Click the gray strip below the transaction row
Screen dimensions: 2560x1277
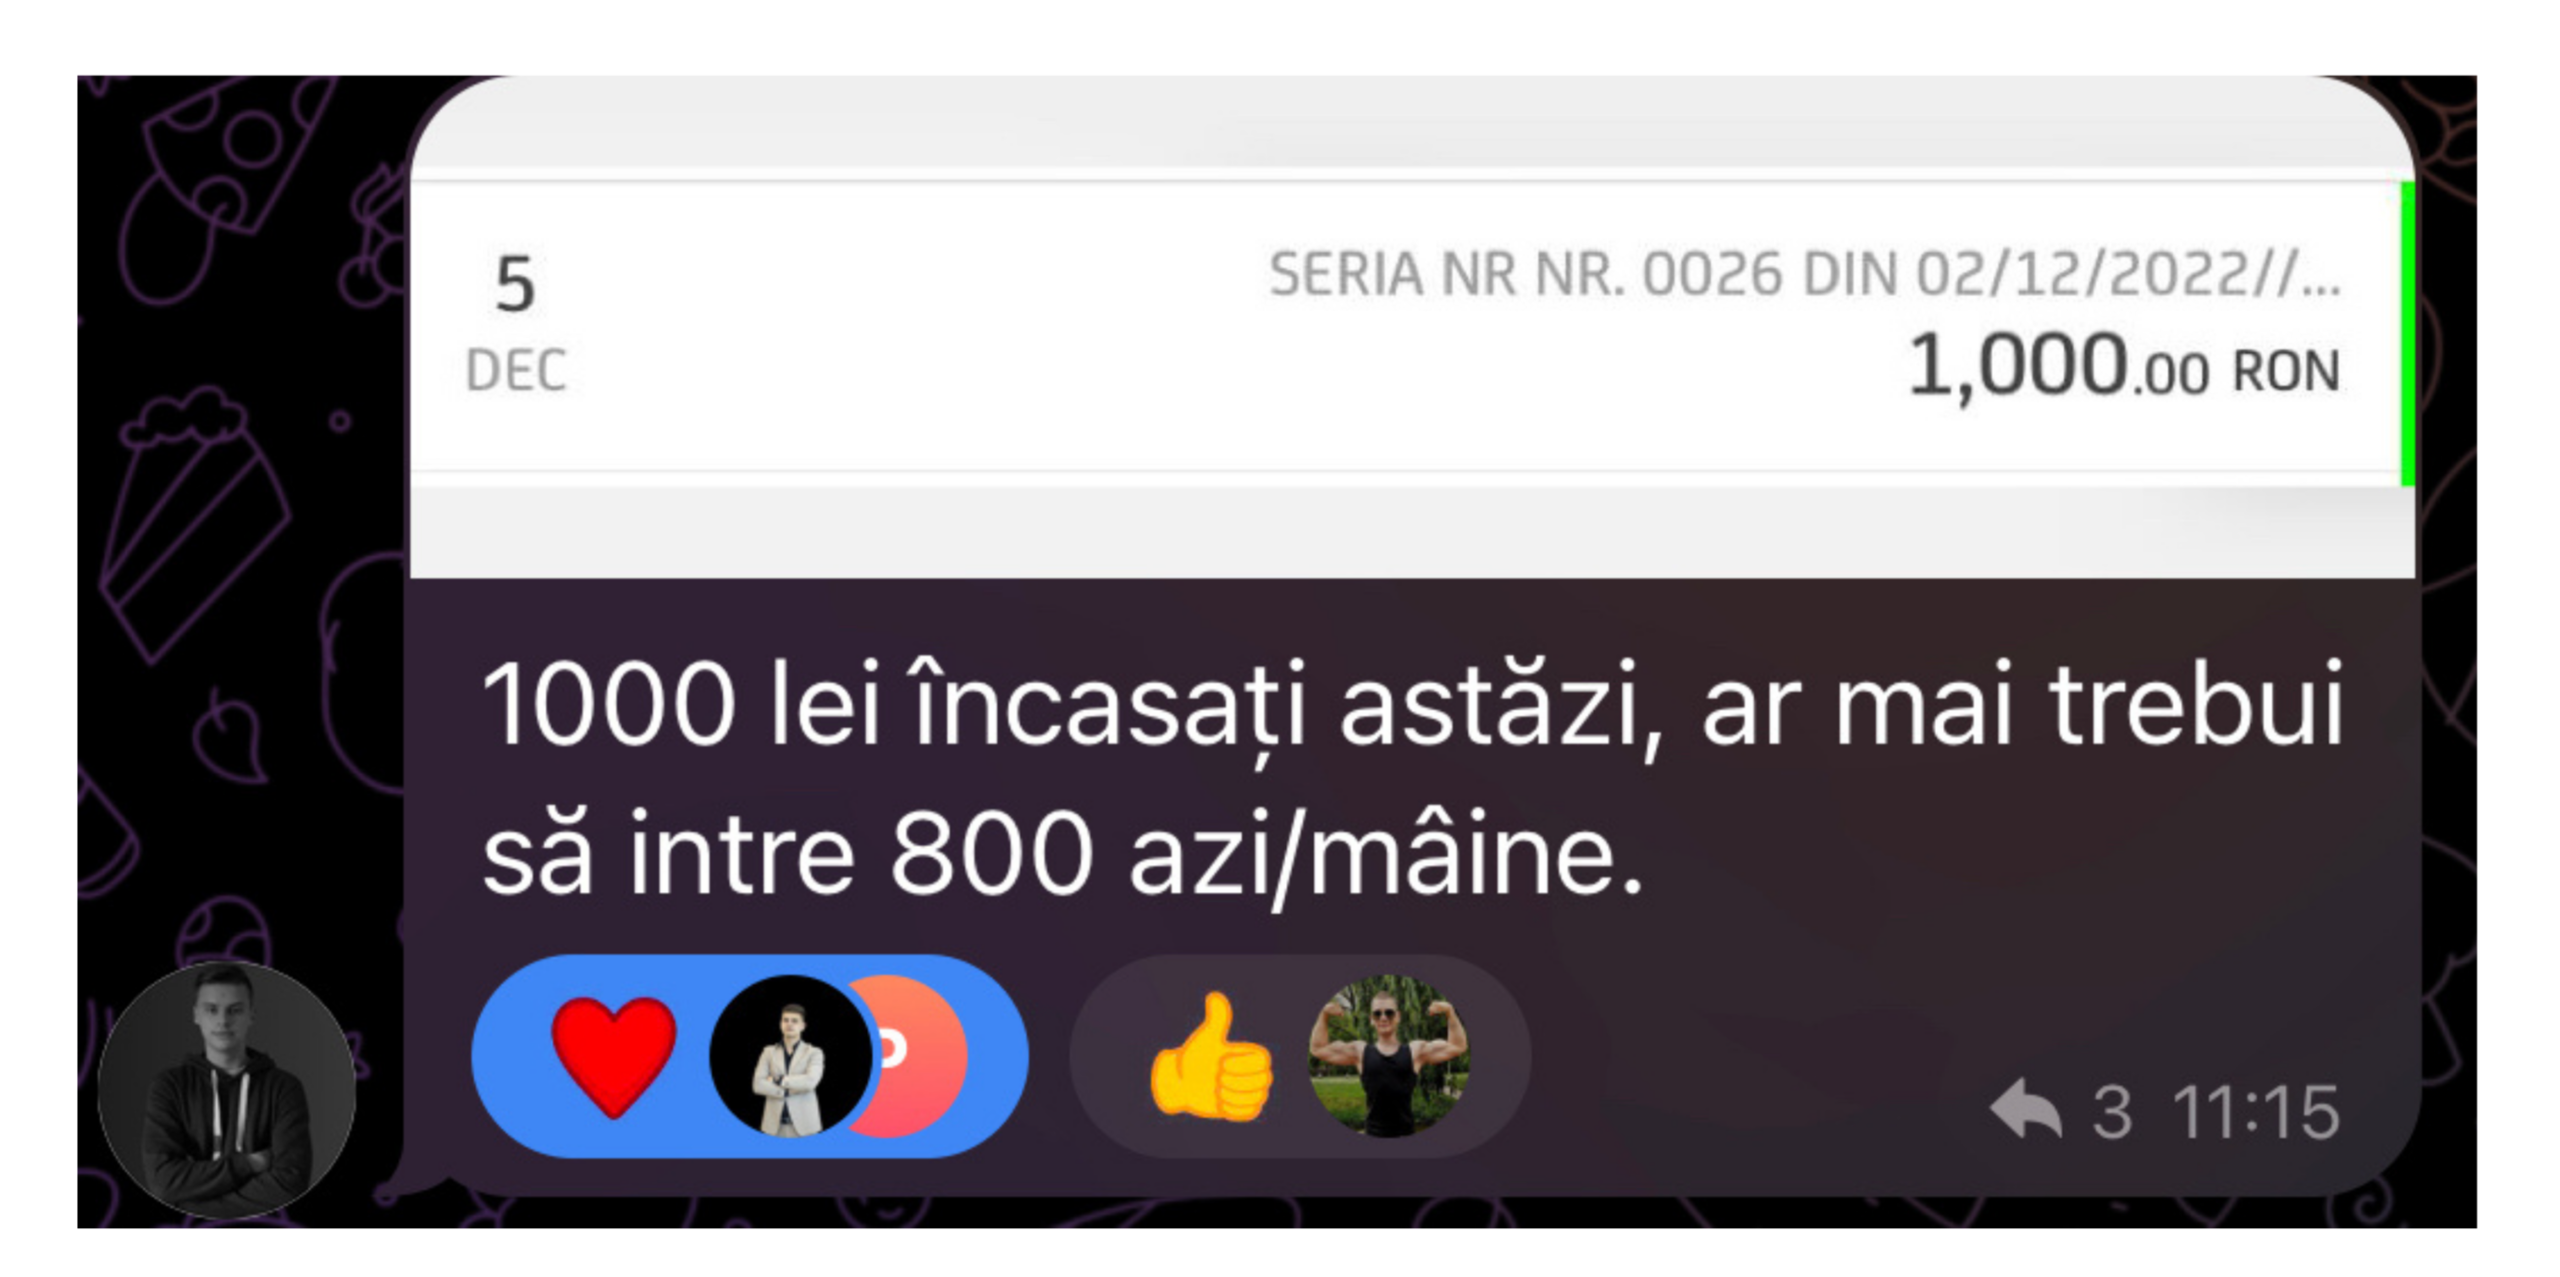(x=1412, y=532)
